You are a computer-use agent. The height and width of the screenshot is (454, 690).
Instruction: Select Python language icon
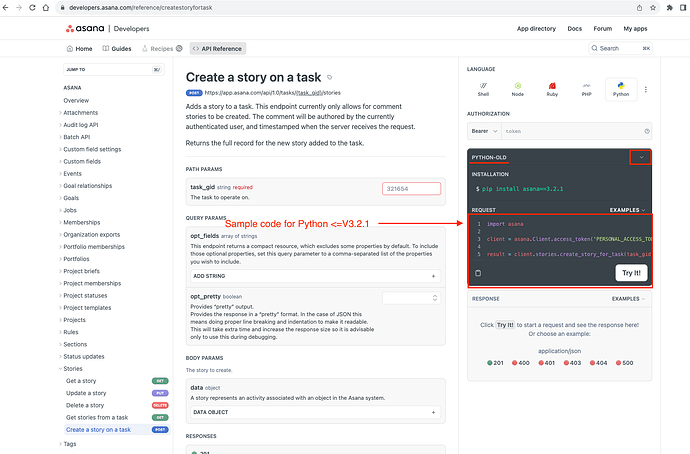click(621, 89)
